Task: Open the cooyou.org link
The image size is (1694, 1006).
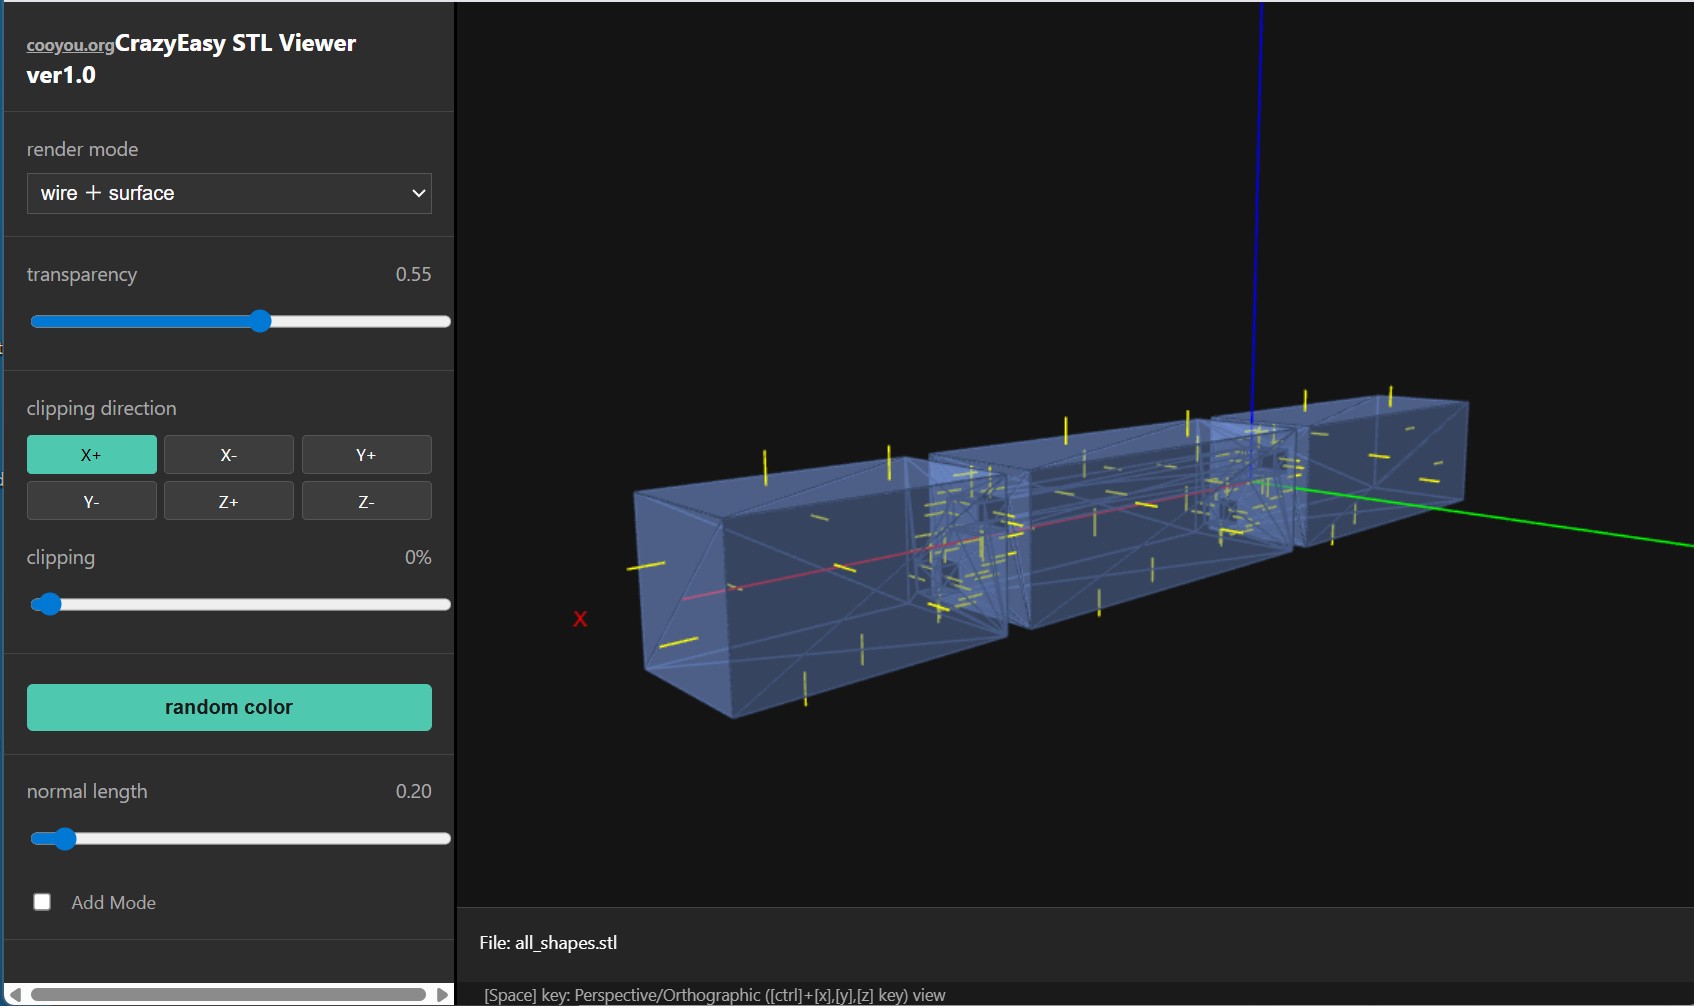Action: coord(69,46)
